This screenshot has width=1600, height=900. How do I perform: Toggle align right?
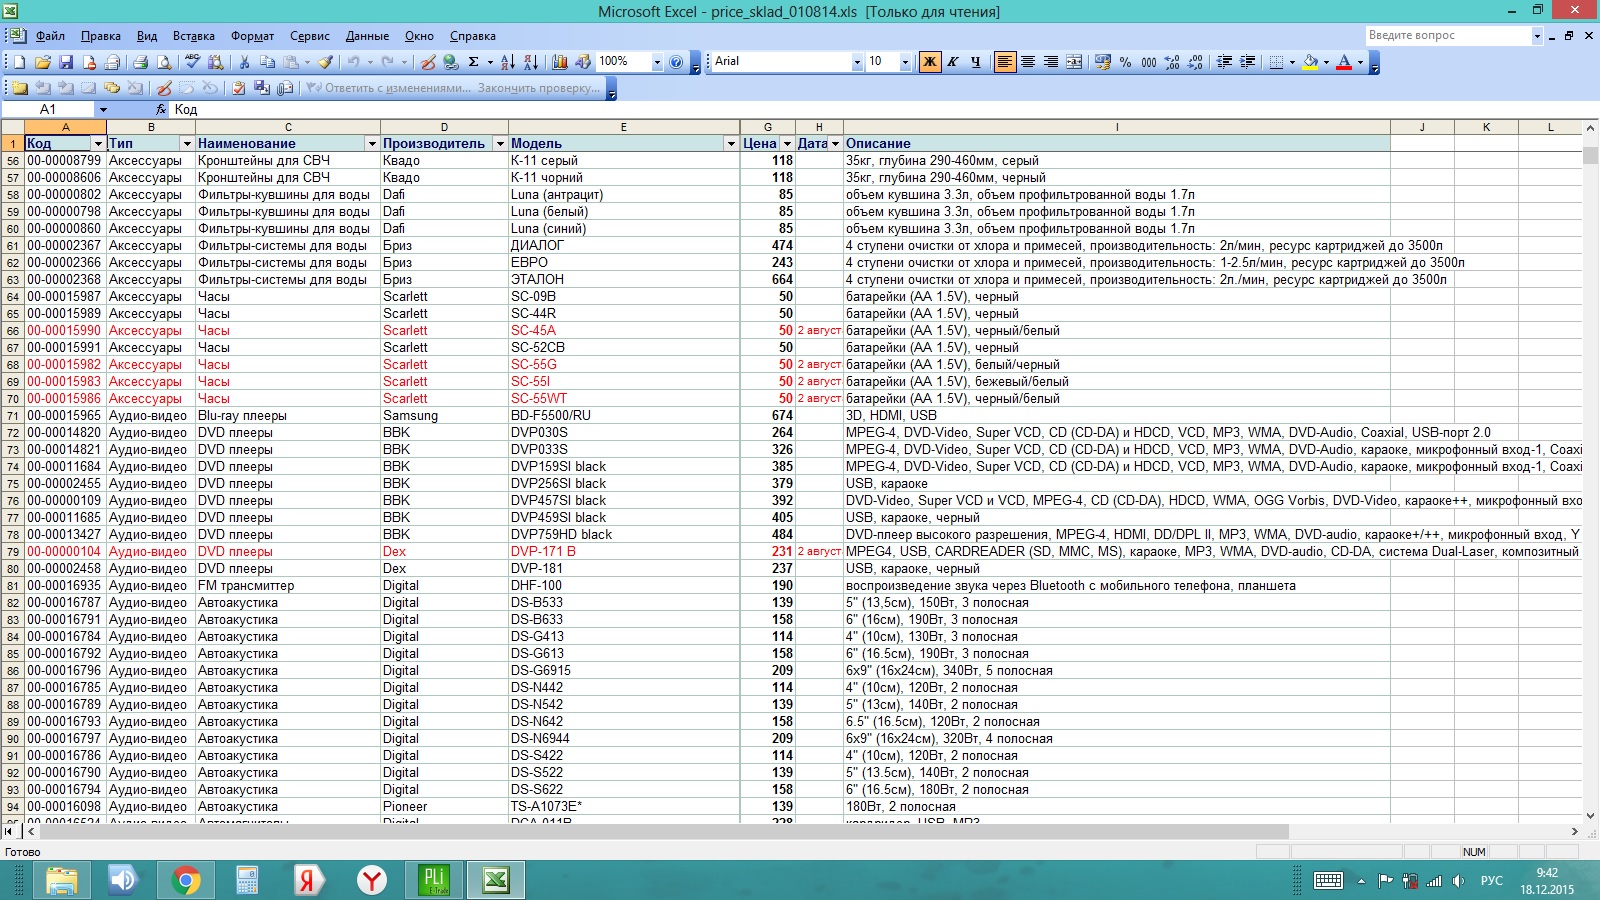click(x=1051, y=62)
